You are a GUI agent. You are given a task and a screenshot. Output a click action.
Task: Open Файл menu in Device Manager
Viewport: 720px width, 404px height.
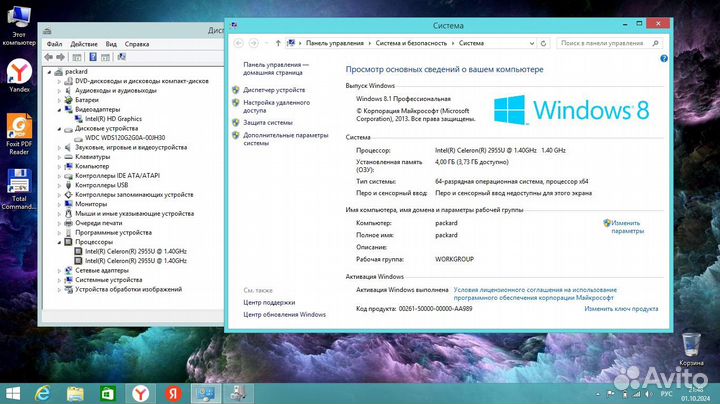tap(54, 44)
